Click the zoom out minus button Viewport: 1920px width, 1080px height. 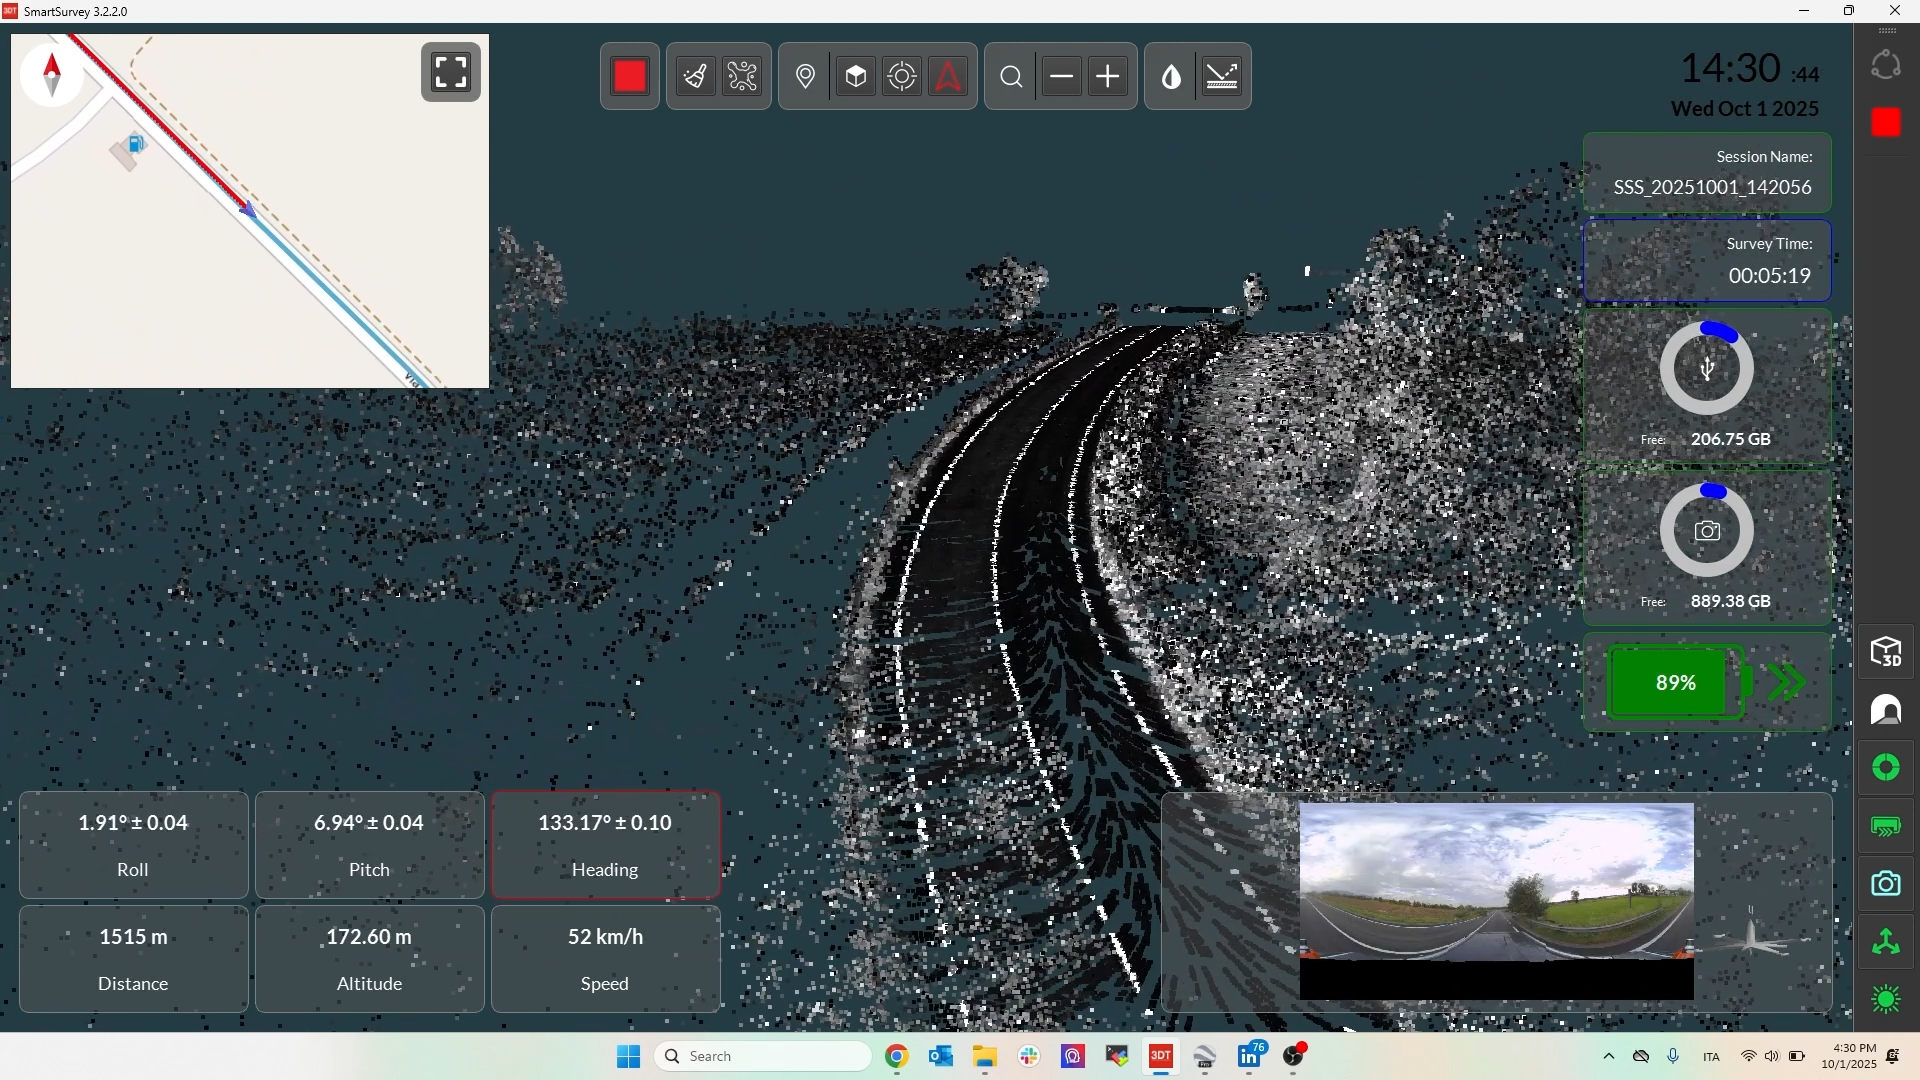tap(1062, 76)
